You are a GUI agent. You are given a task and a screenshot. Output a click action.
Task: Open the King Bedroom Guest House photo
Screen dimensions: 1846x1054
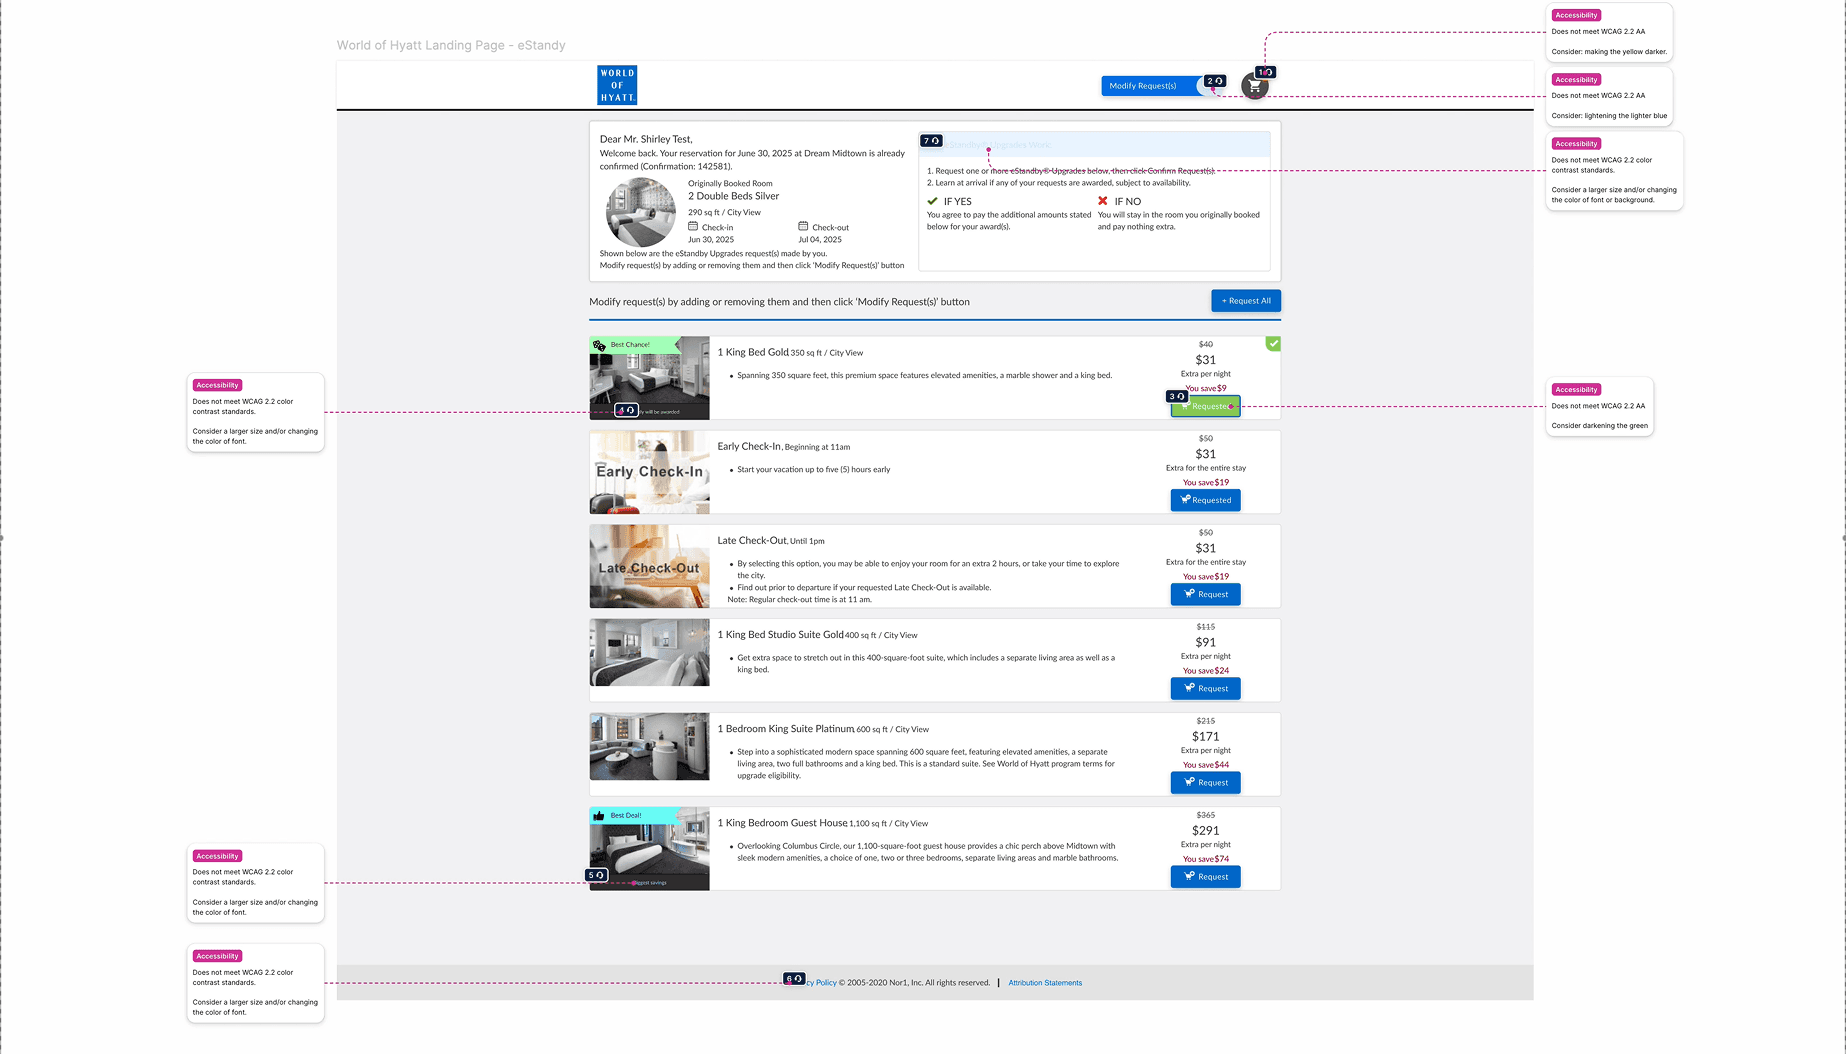pyautogui.click(x=650, y=849)
